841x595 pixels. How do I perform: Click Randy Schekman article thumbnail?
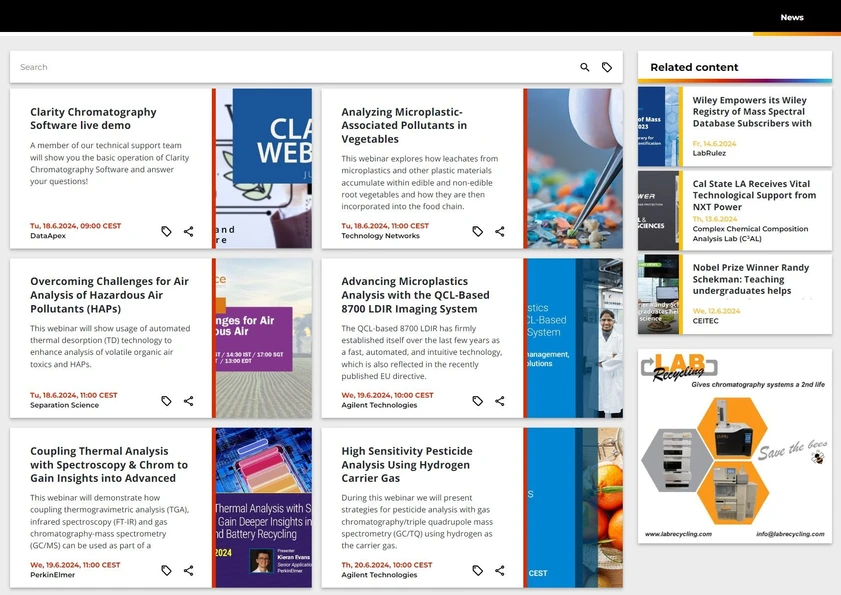pyautogui.click(x=658, y=294)
